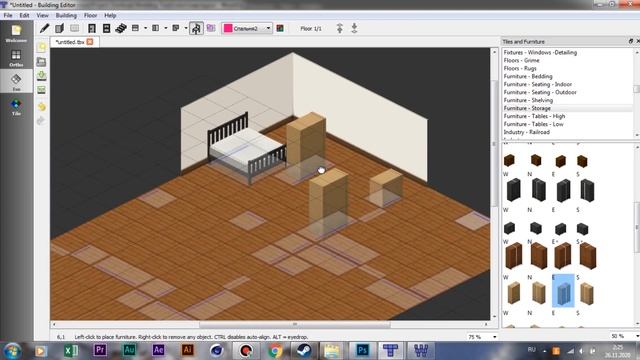The image size is (640, 360).
Task: Open Steam from the taskbar
Action: tap(304, 351)
